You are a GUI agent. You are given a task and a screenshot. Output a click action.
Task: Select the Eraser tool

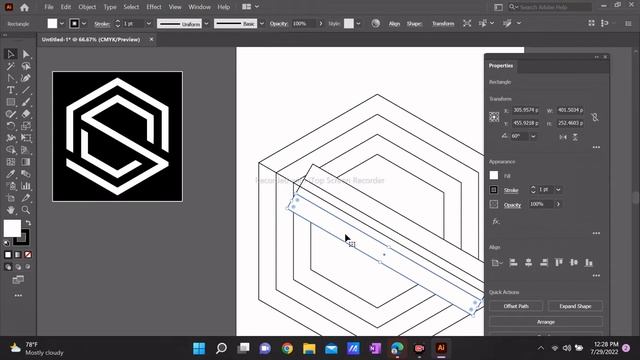coord(26,114)
